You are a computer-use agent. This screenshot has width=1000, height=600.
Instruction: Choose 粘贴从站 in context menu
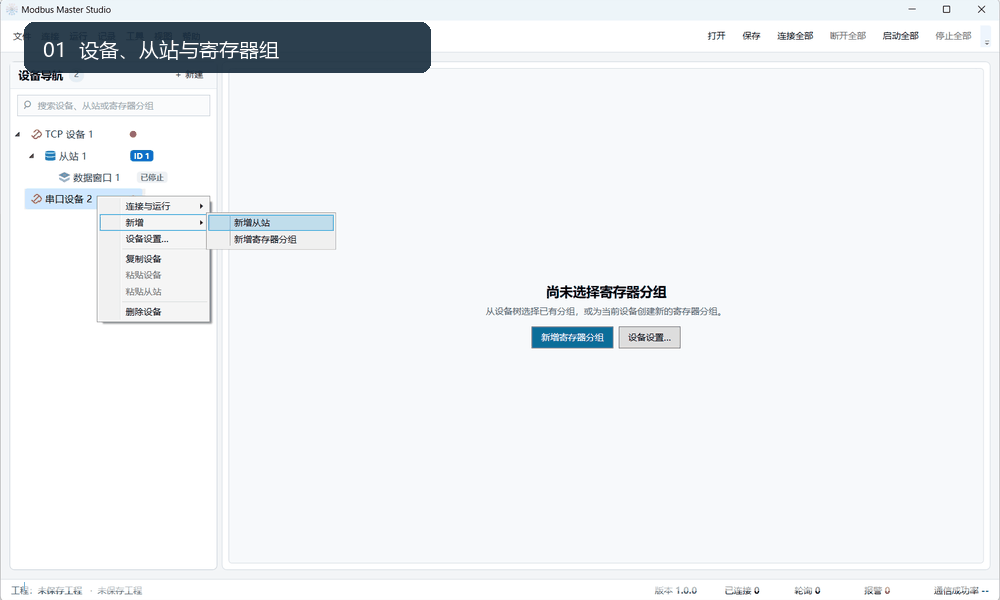[154, 292]
